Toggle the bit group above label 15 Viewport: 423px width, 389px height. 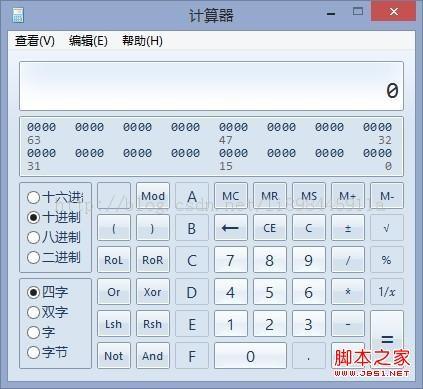click(233, 153)
